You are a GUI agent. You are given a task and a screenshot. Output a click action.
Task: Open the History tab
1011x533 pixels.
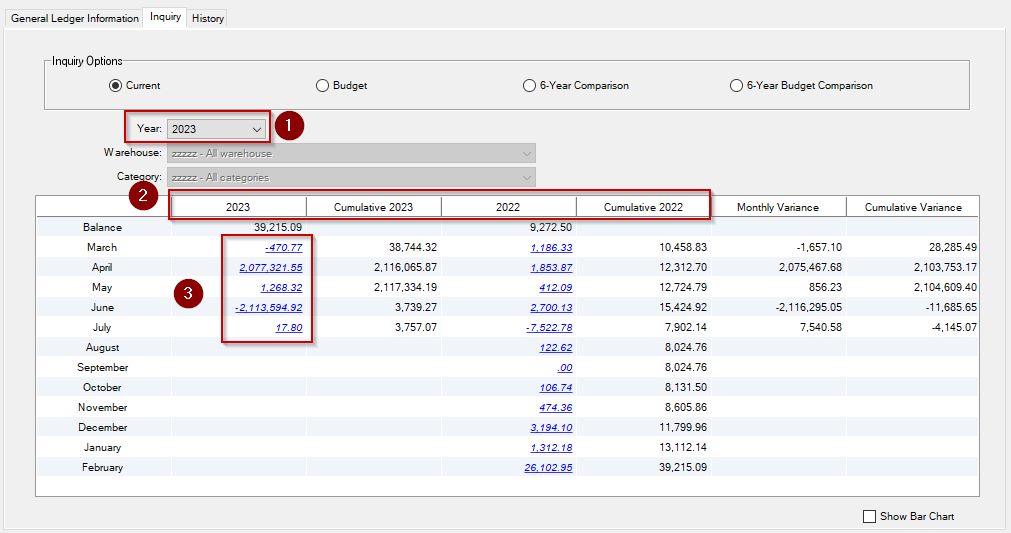[x=208, y=19]
